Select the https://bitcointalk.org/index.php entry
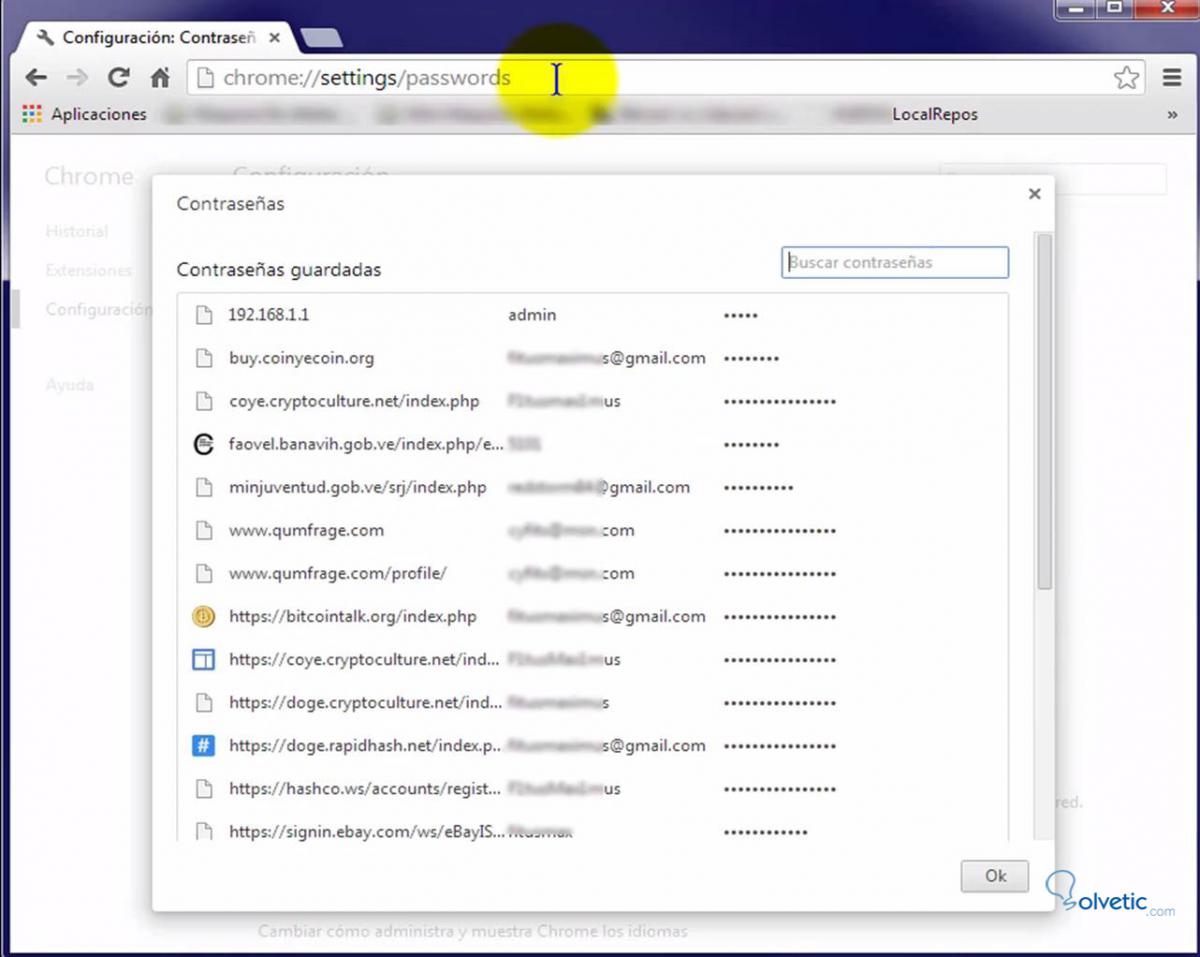Image resolution: width=1200 pixels, height=957 pixels. pos(593,616)
